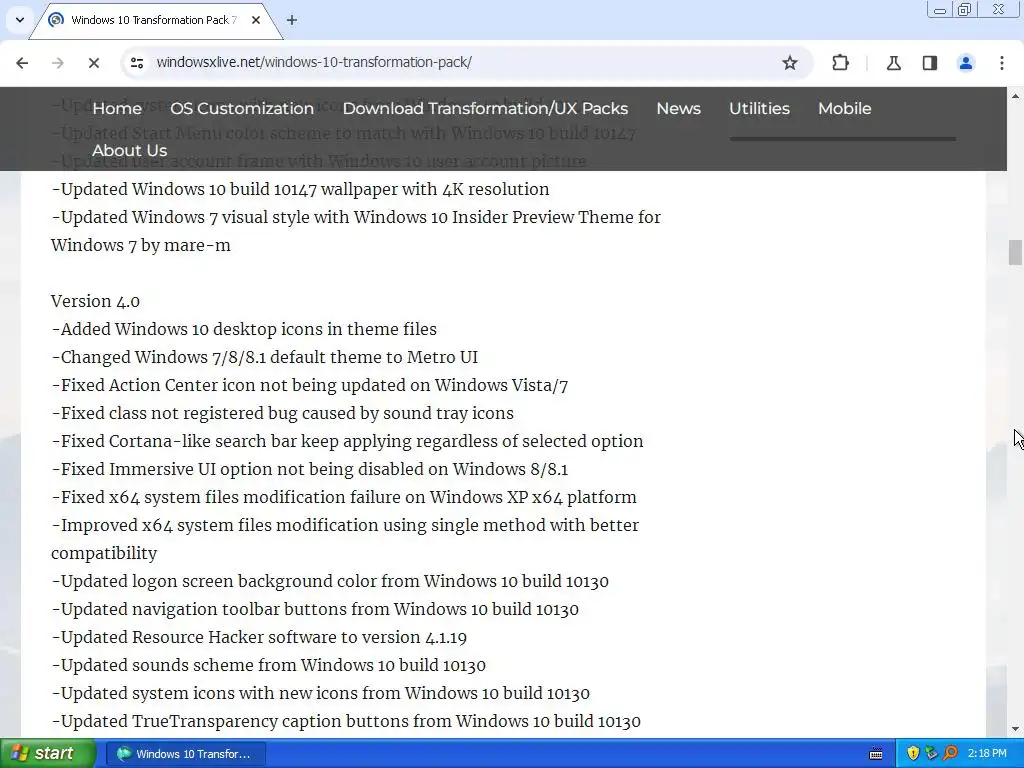Click '-Updated Resource Hacker software to version 4.1.19'
1024x768 pixels.
tap(259, 637)
